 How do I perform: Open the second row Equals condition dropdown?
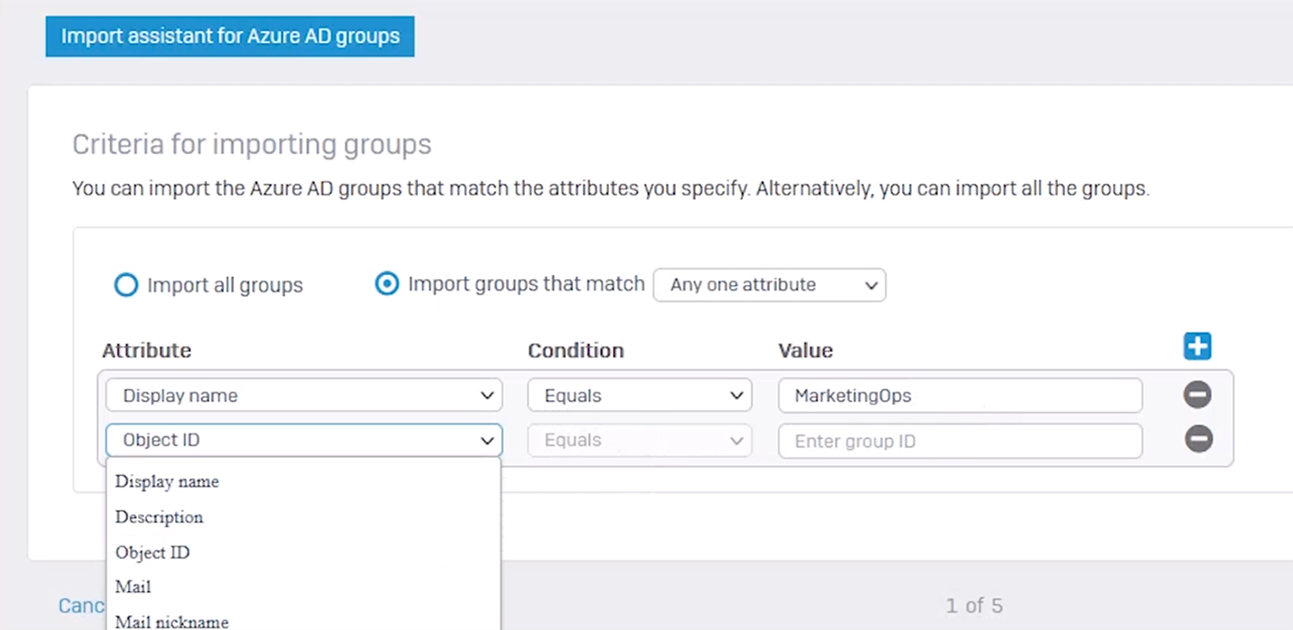tap(639, 440)
